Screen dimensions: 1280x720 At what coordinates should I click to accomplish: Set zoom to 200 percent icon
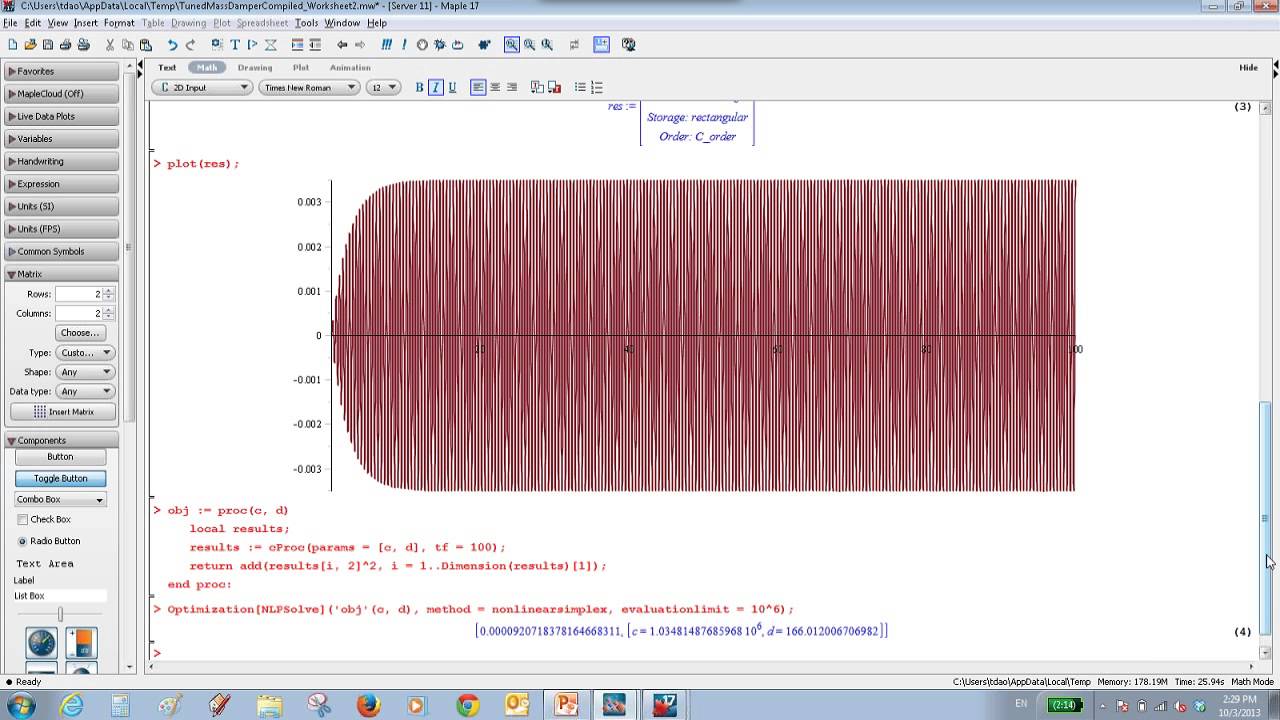(547, 44)
